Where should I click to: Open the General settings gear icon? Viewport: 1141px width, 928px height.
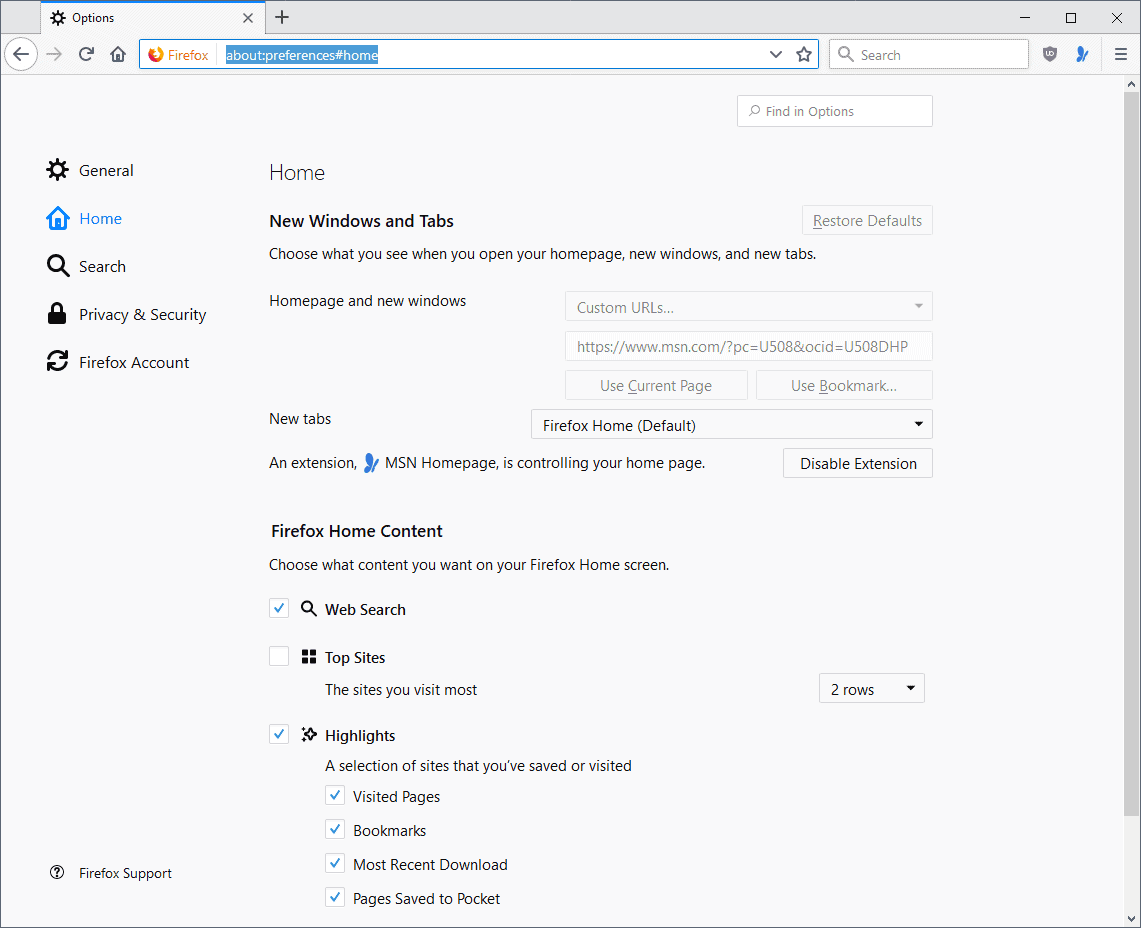[x=57, y=170]
